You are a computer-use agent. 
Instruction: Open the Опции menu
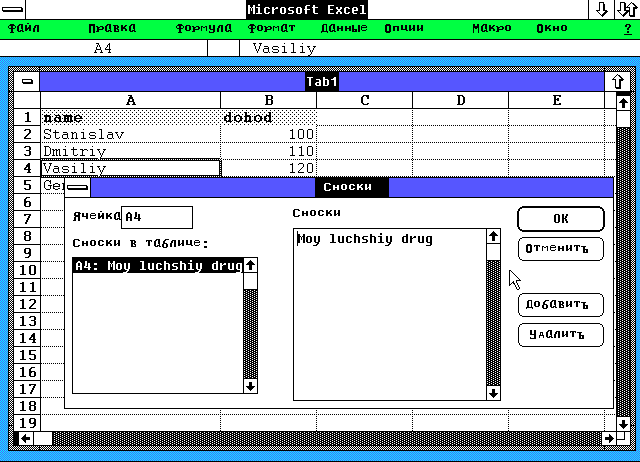click(x=404, y=28)
